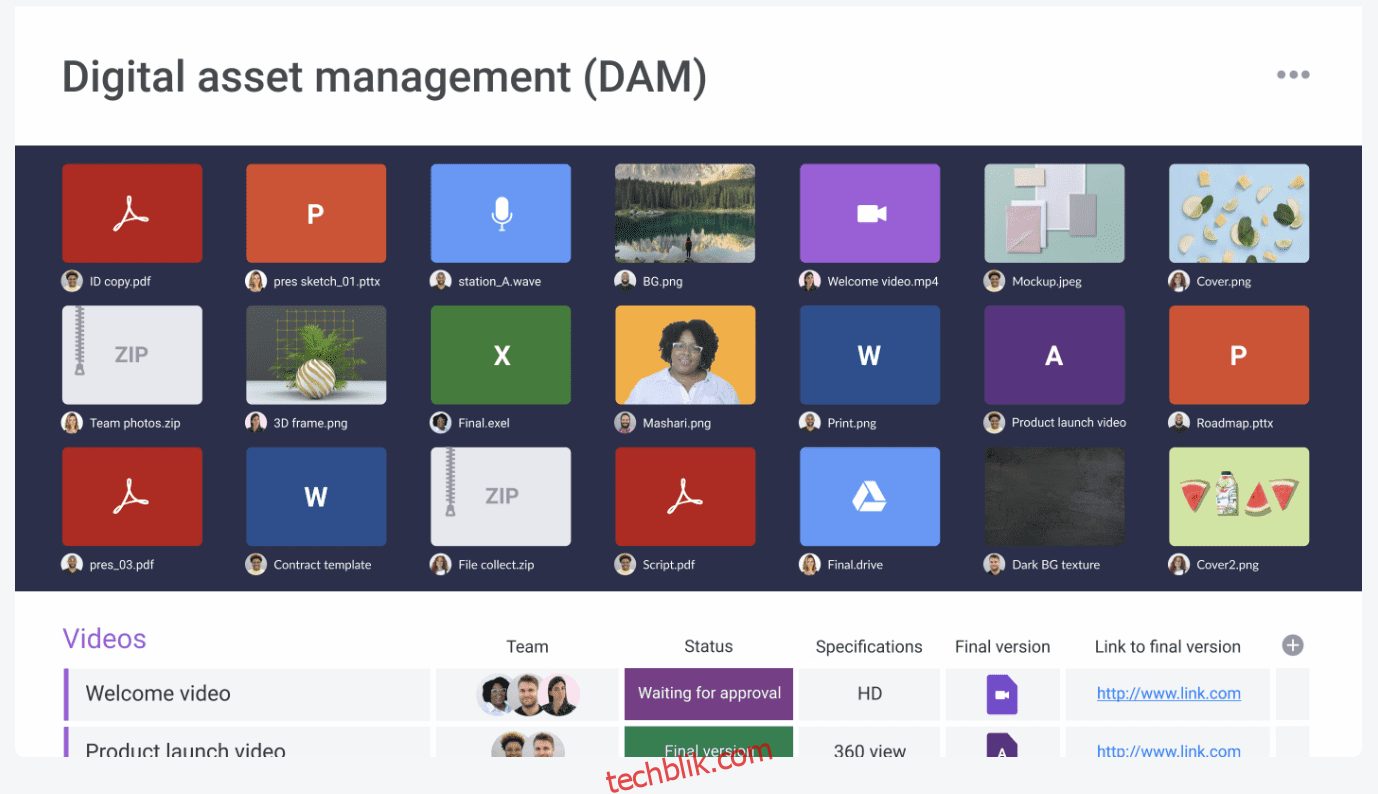
Task: Open pres sketch_01.pttx PowerPoint tile
Action: click(316, 213)
